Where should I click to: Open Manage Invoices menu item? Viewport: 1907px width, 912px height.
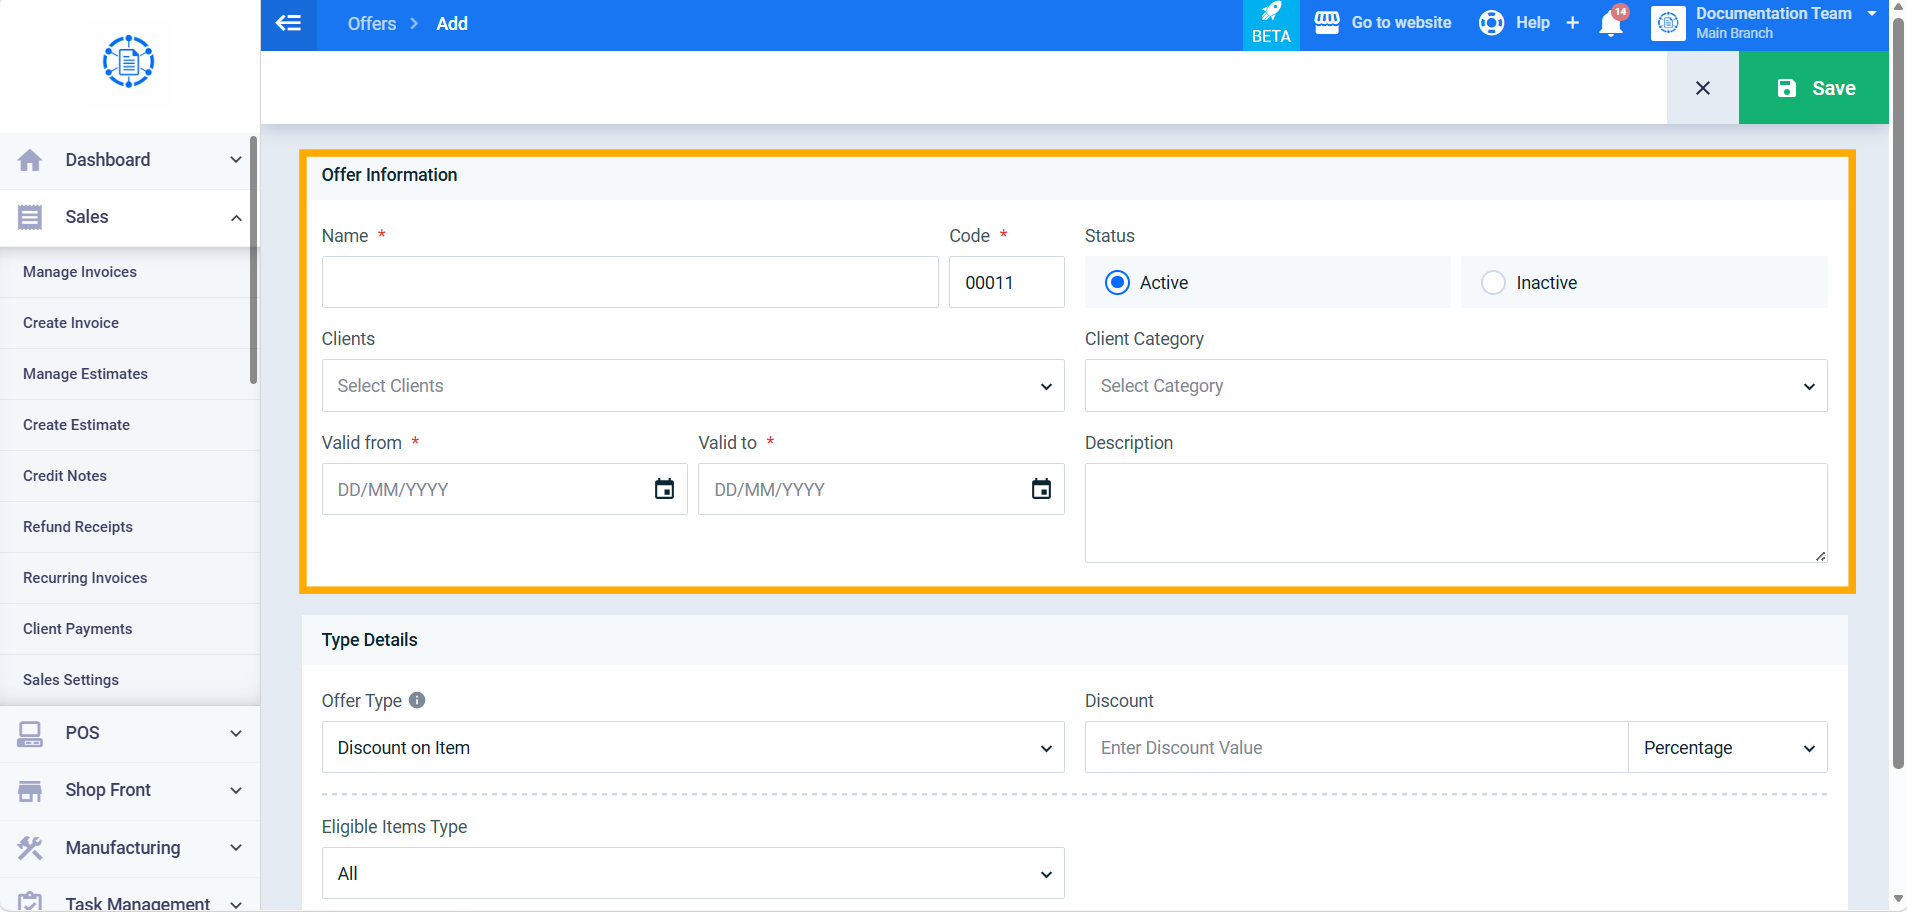(80, 272)
